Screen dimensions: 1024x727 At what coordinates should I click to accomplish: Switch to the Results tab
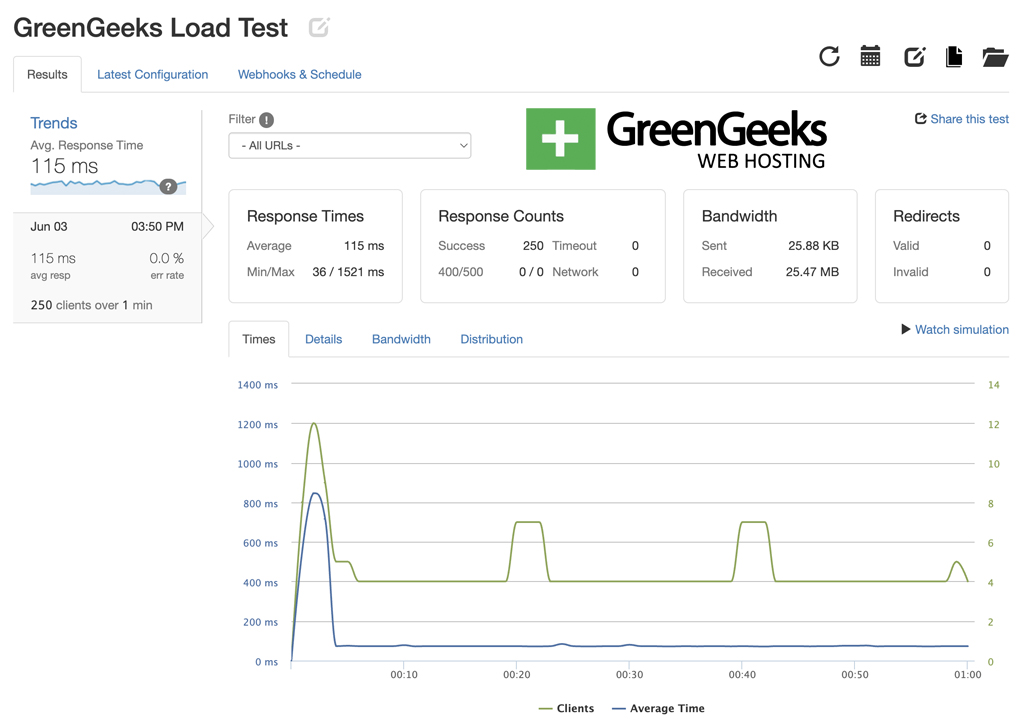tap(47, 74)
